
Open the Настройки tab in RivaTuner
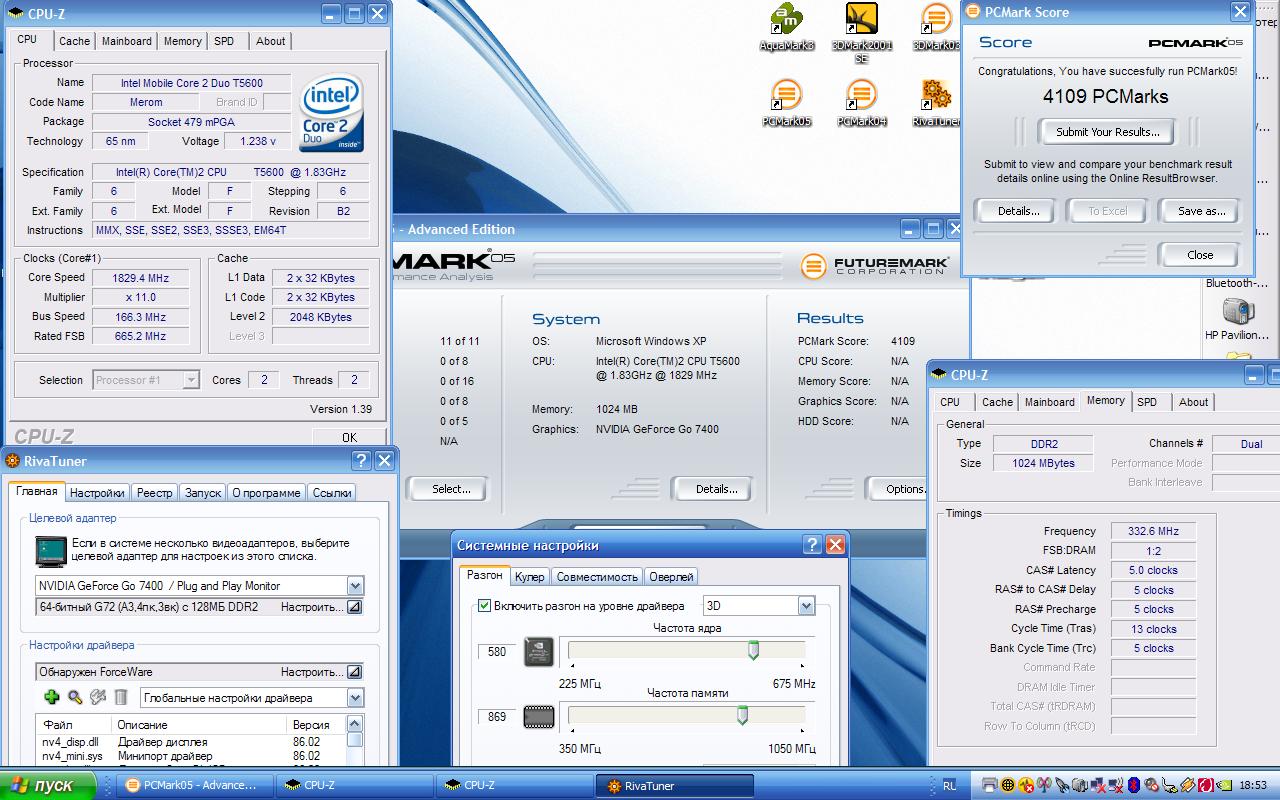[97, 493]
